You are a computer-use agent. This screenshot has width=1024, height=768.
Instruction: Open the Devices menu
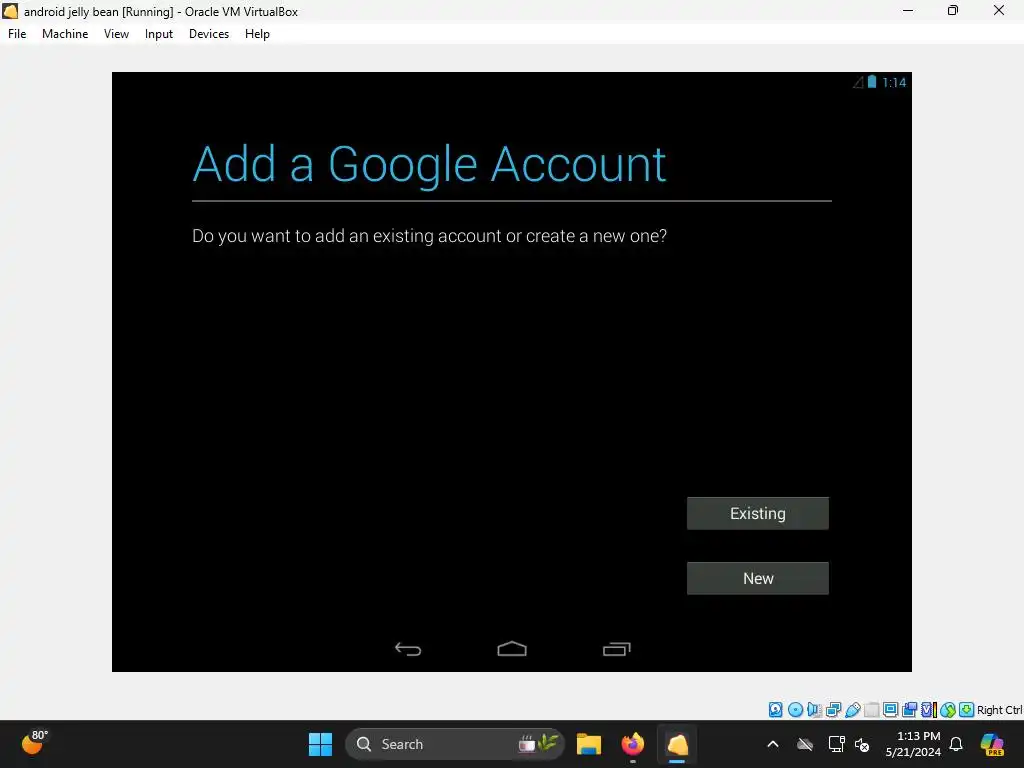coord(209,34)
